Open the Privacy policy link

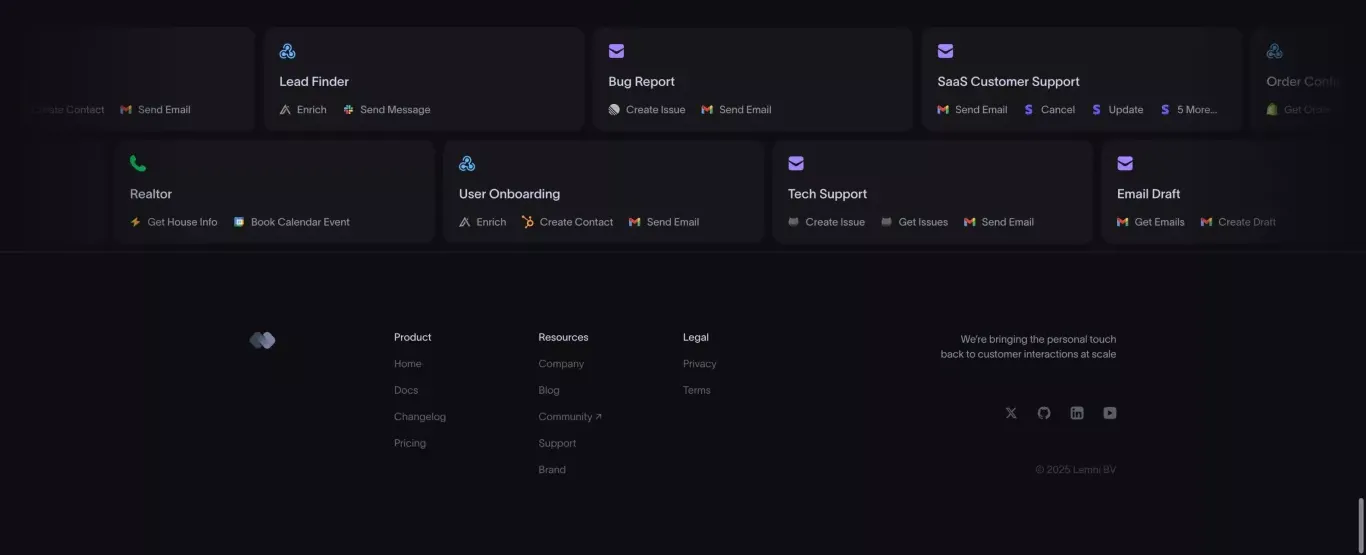pyautogui.click(x=700, y=364)
